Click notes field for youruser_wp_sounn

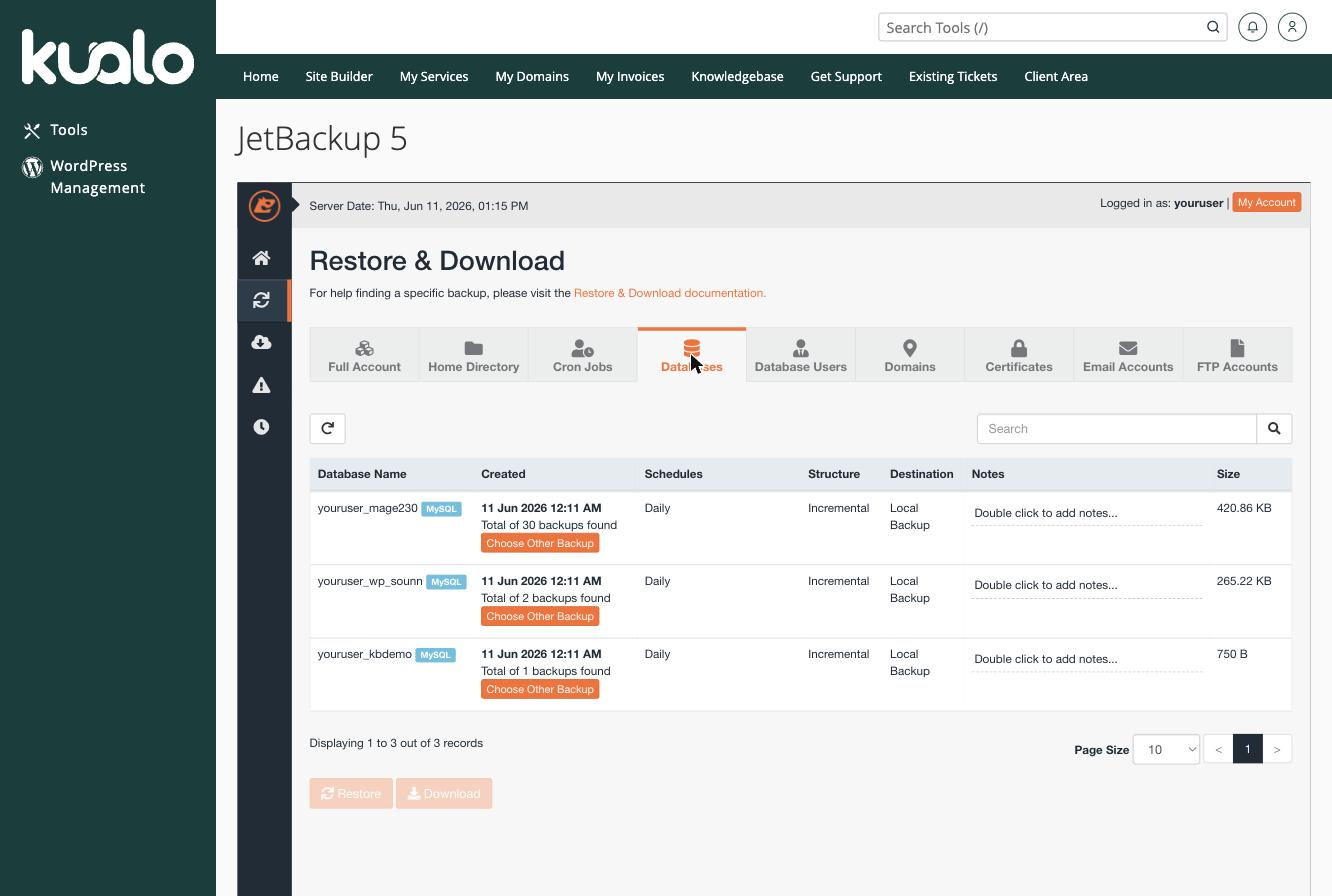click(1086, 586)
